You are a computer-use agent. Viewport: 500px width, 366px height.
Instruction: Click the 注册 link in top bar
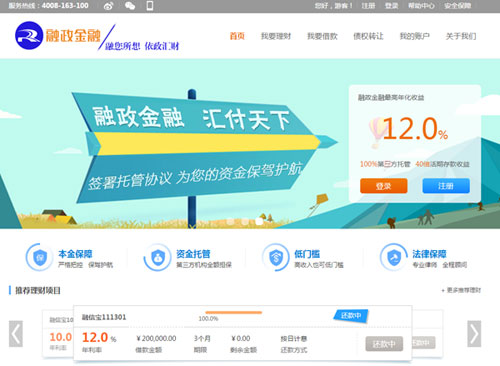click(x=369, y=6)
